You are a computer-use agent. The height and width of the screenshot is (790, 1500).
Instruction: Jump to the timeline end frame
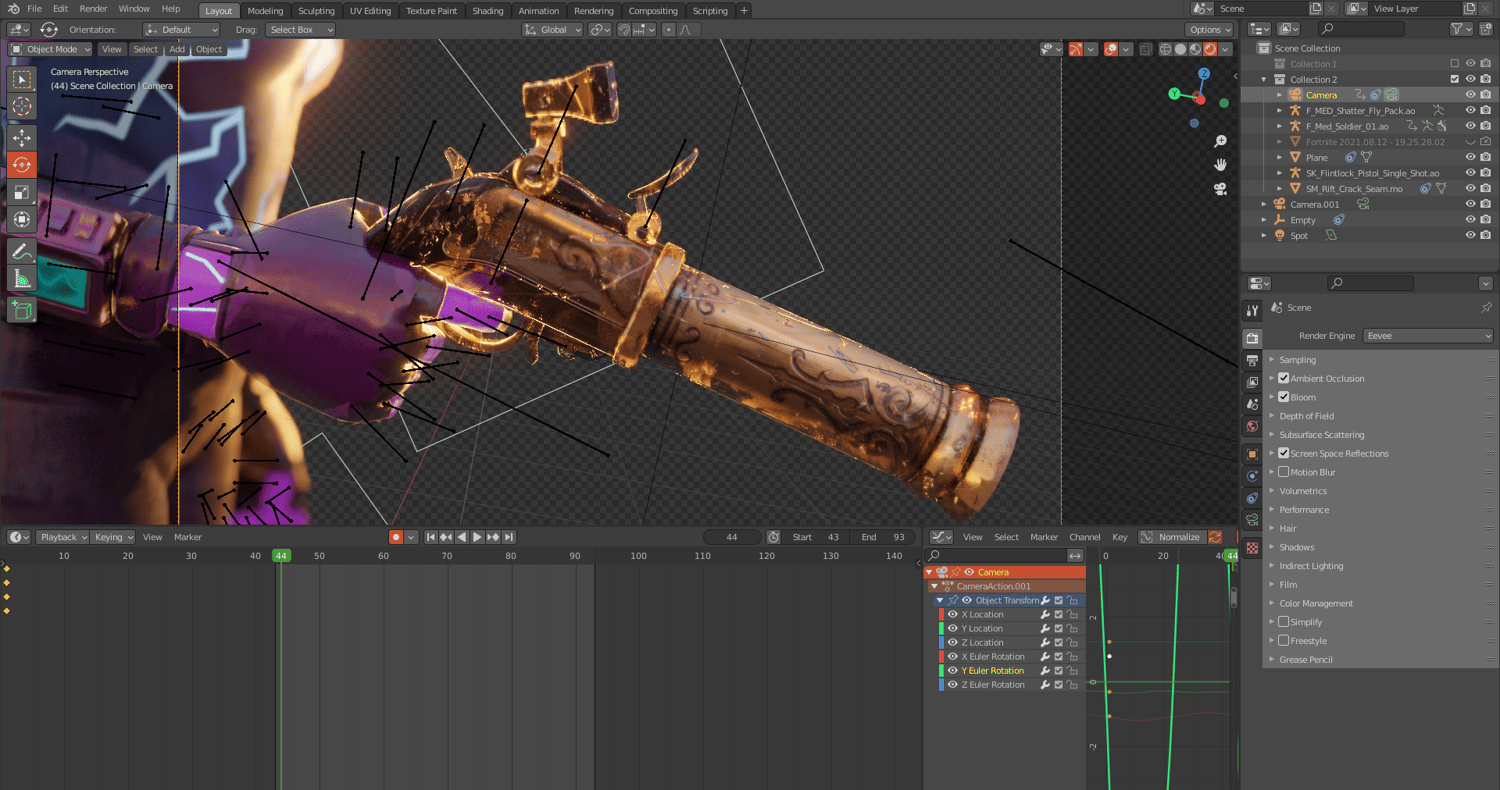pos(509,537)
